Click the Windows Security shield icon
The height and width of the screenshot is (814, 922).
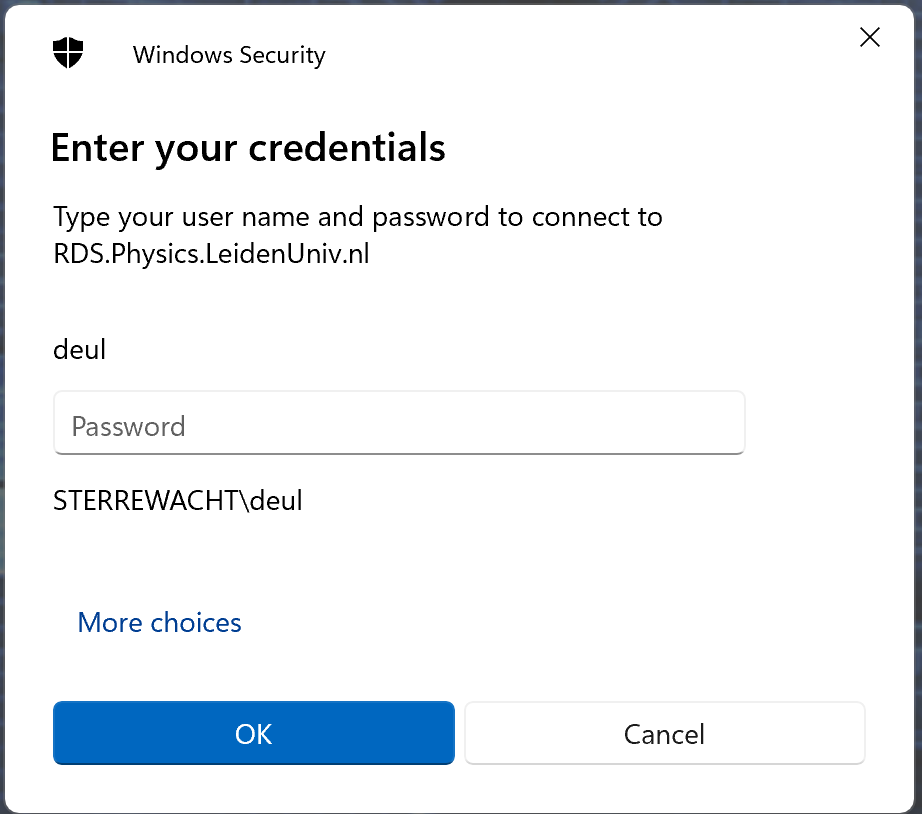pos(68,53)
